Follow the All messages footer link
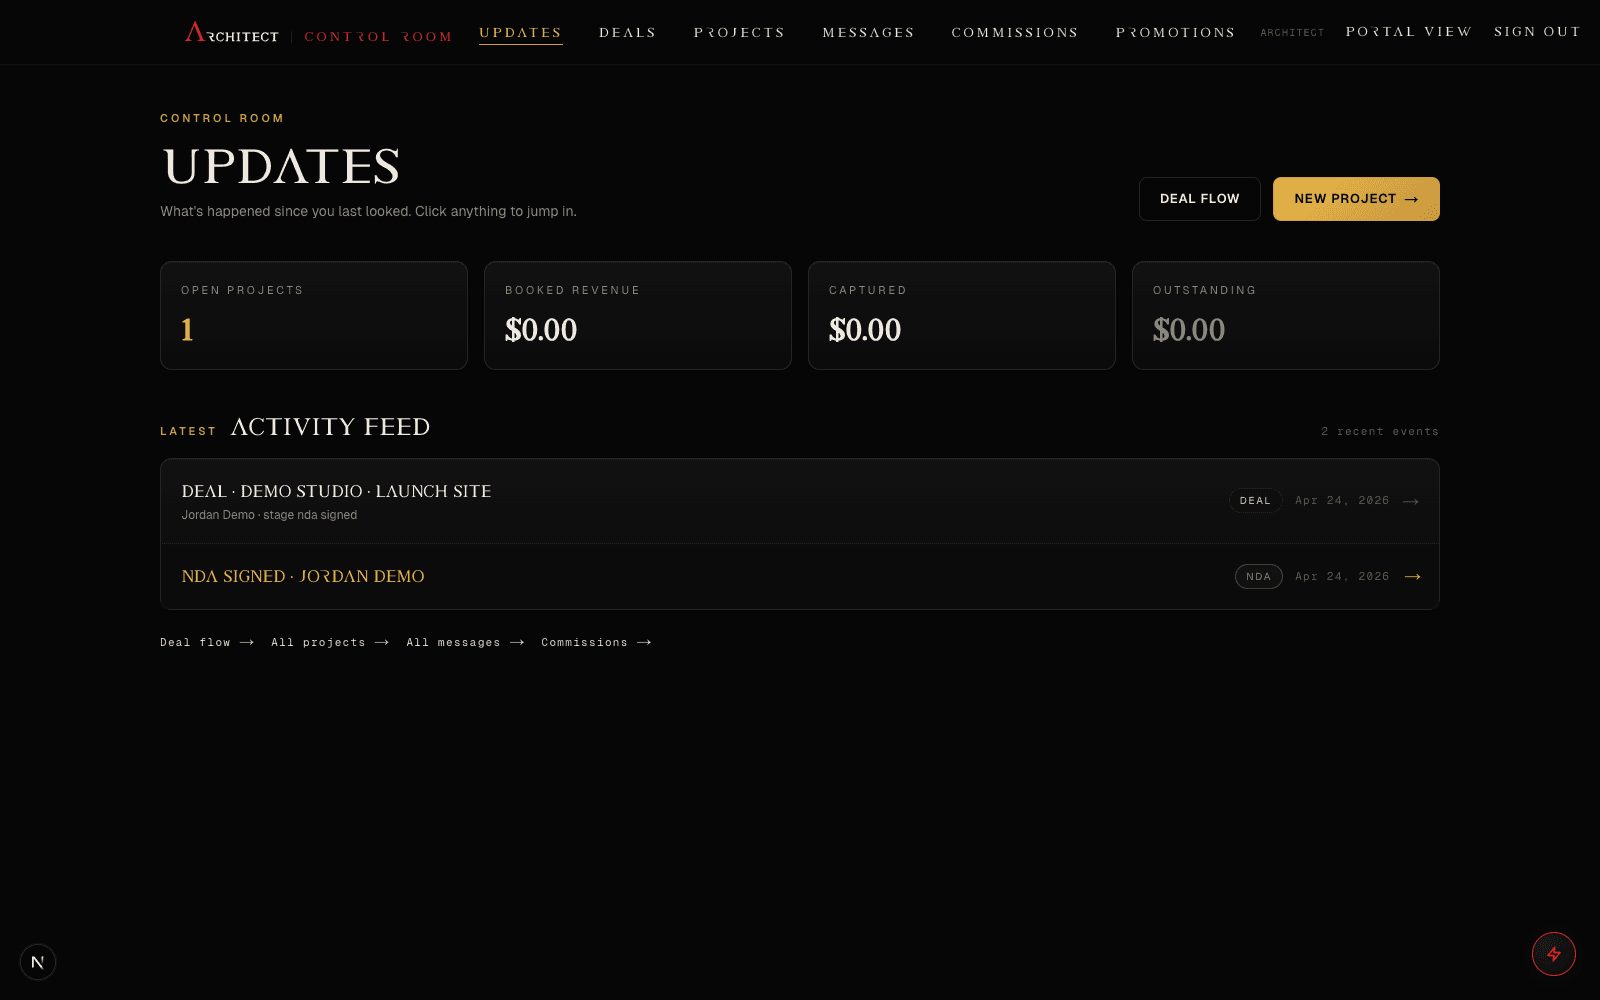The height and width of the screenshot is (1000, 1600). click(465, 643)
